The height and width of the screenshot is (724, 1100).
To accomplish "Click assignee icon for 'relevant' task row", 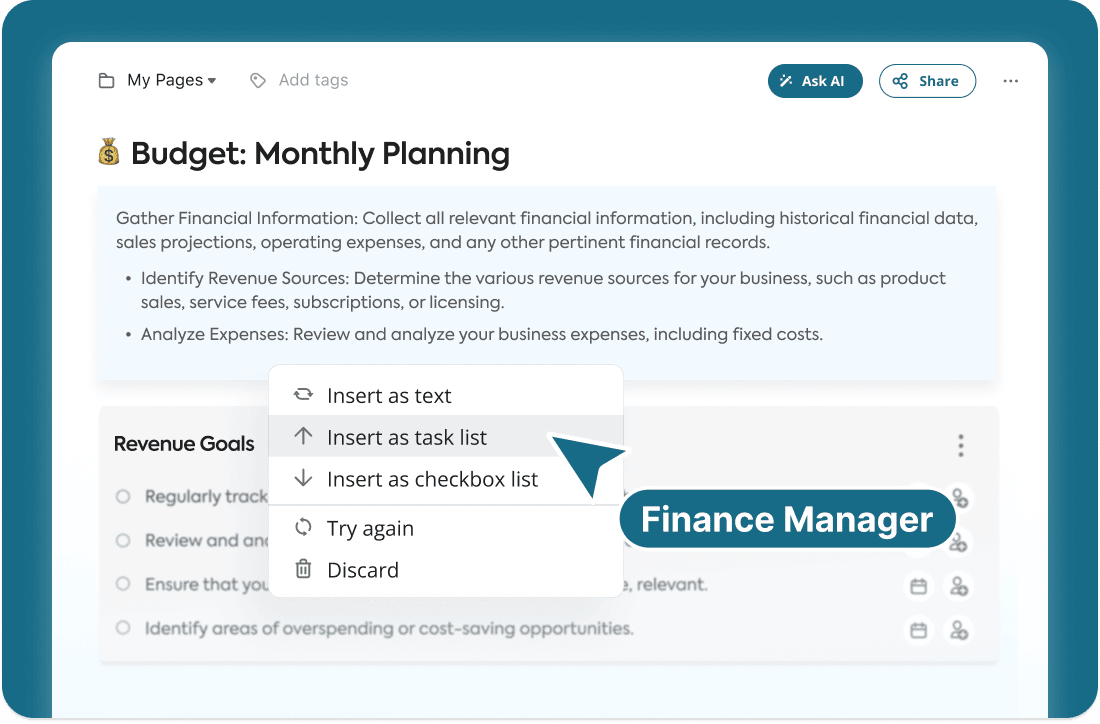I will click(958, 586).
